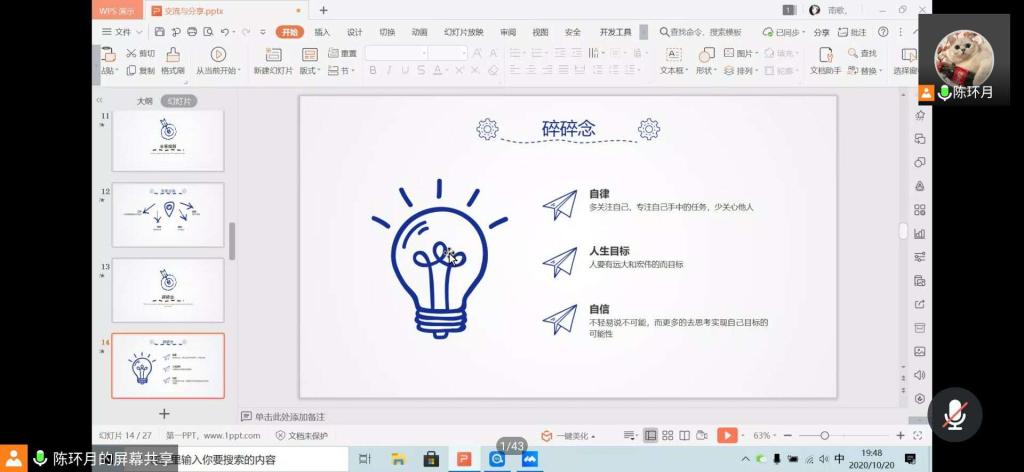Expand the 版式 layout dropdown

[x=311, y=71]
